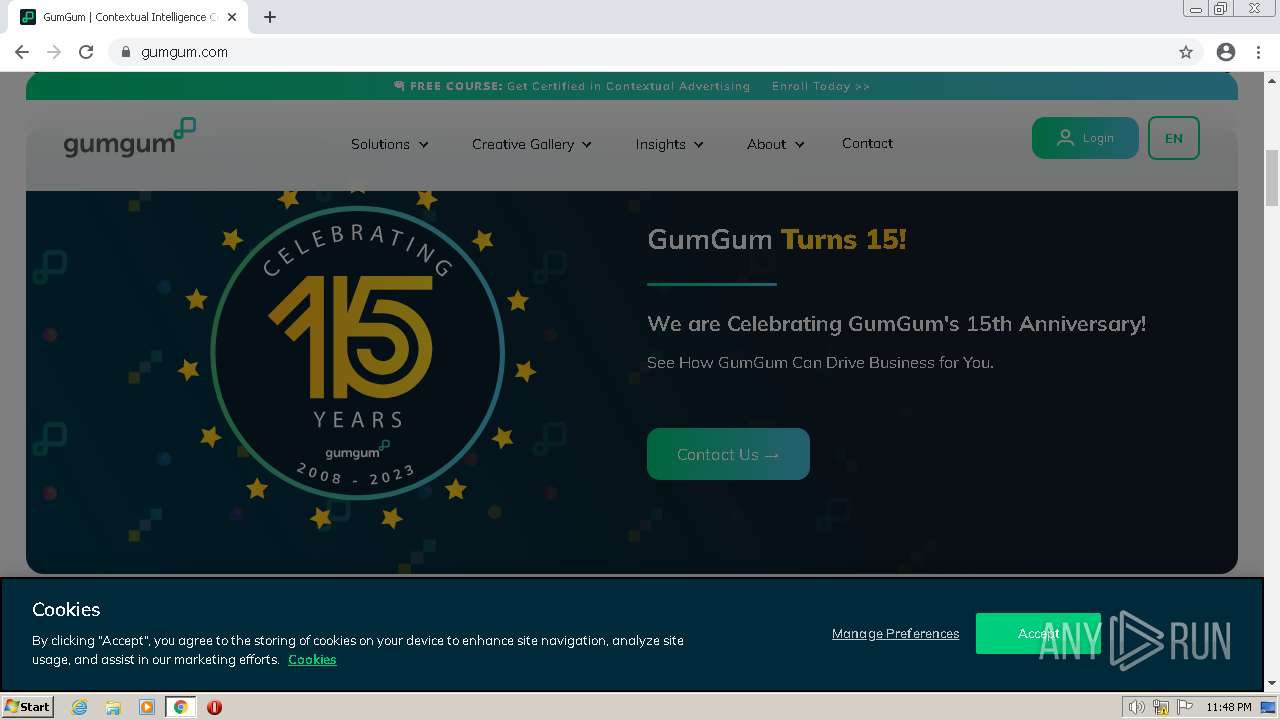Open the volume tray icon
Image resolution: width=1280 pixels, height=720 pixels.
point(1136,707)
